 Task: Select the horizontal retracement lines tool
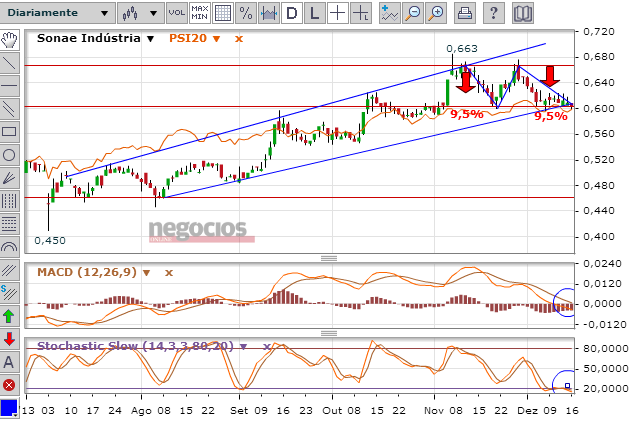pyautogui.click(x=9, y=224)
